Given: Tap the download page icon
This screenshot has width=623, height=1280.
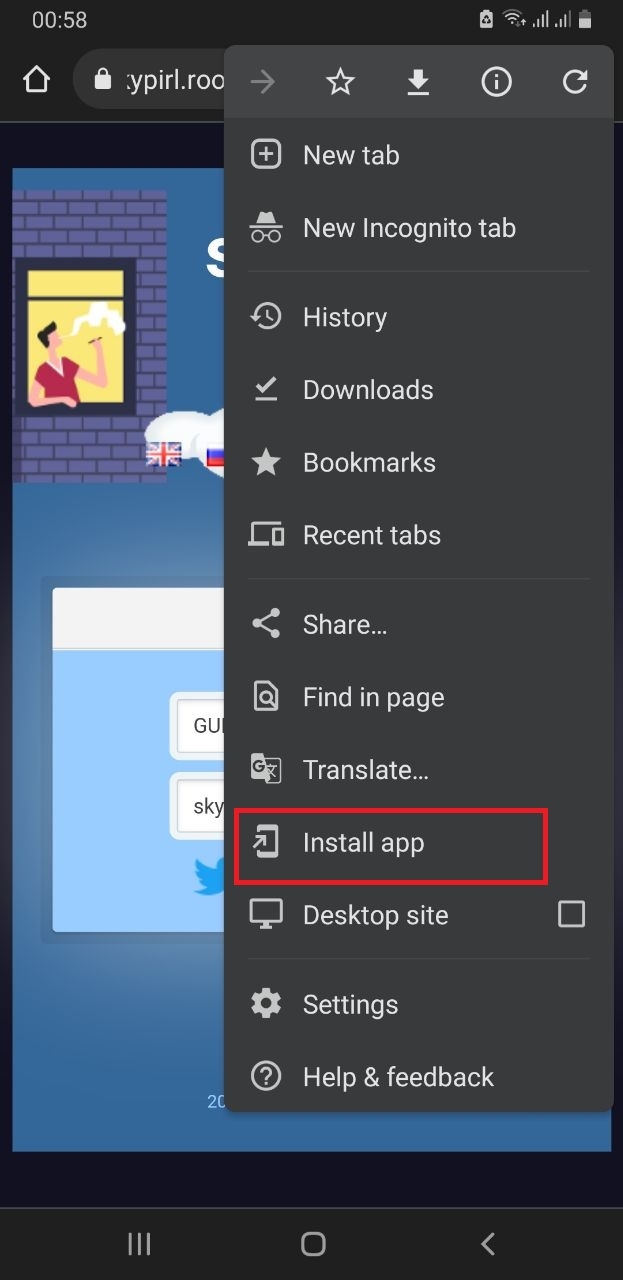Looking at the screenshot, I should 418,82.
